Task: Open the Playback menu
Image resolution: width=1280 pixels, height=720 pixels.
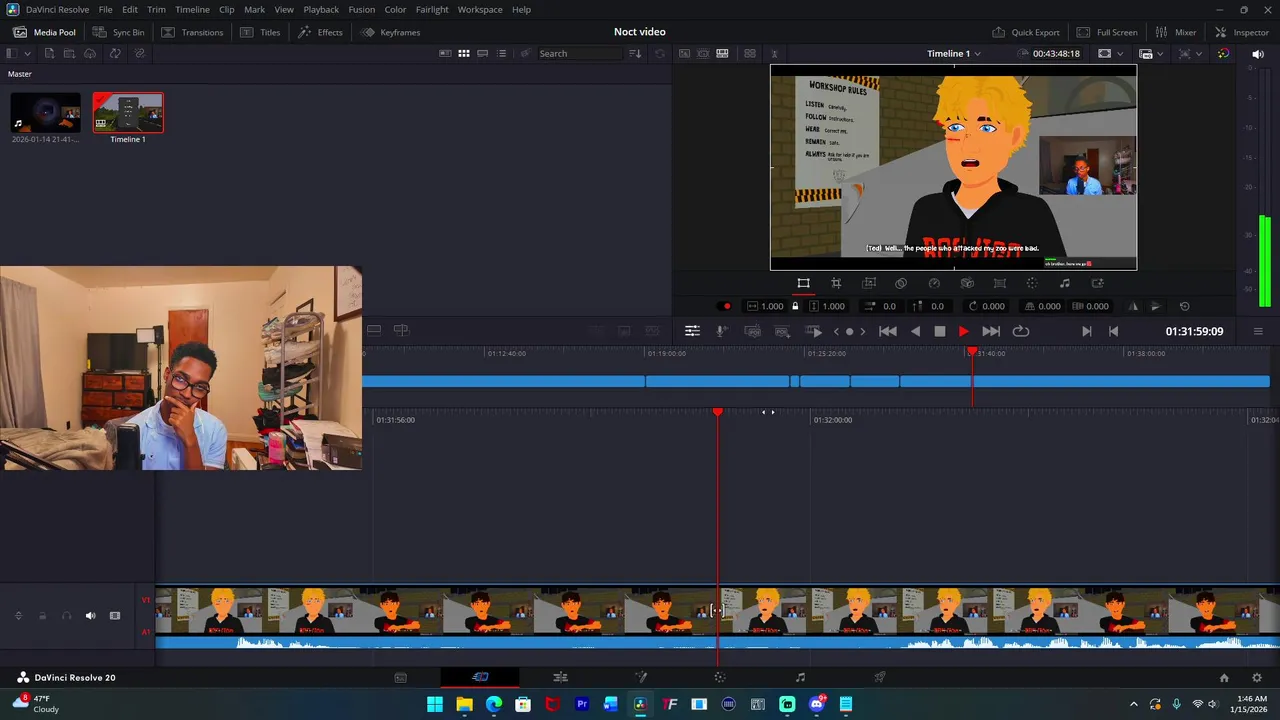Action: (321, 9)
